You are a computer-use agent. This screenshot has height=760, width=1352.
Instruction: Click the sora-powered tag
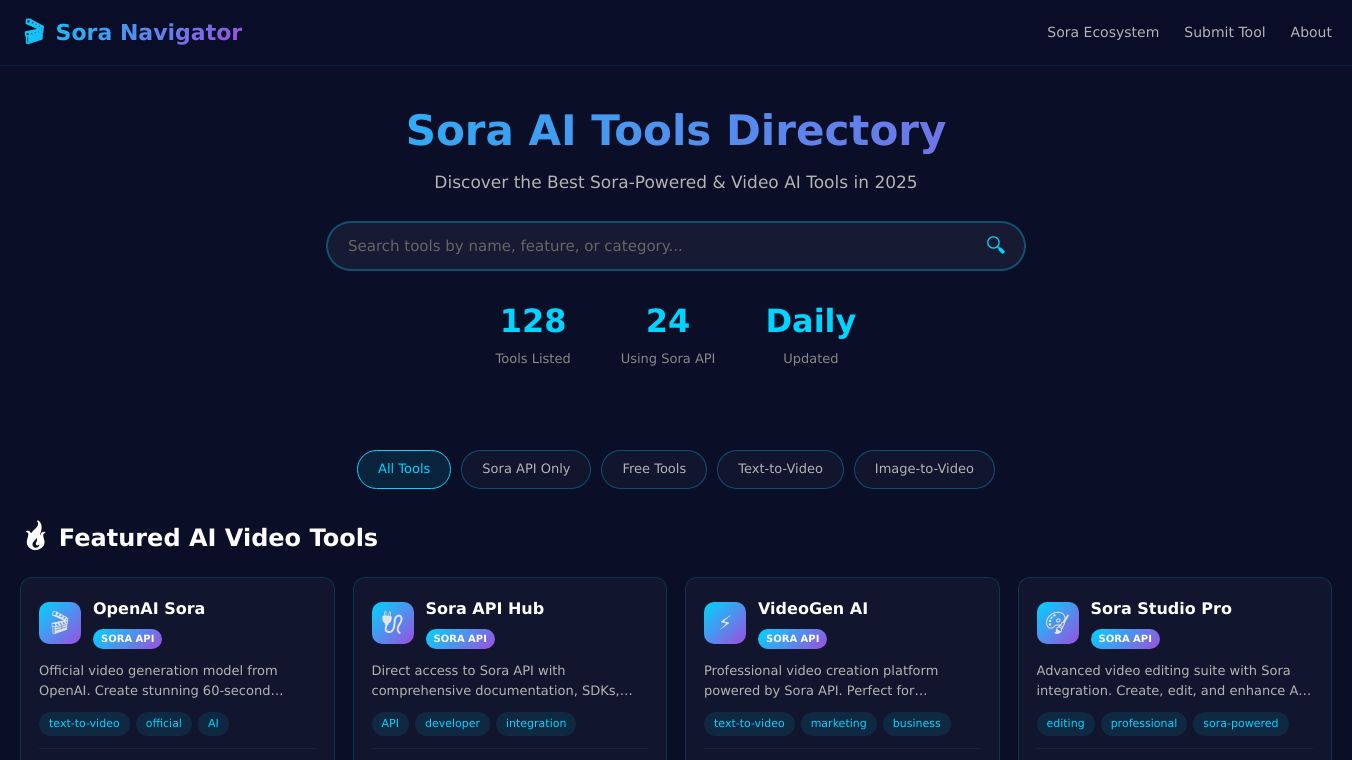[1241, 724]
